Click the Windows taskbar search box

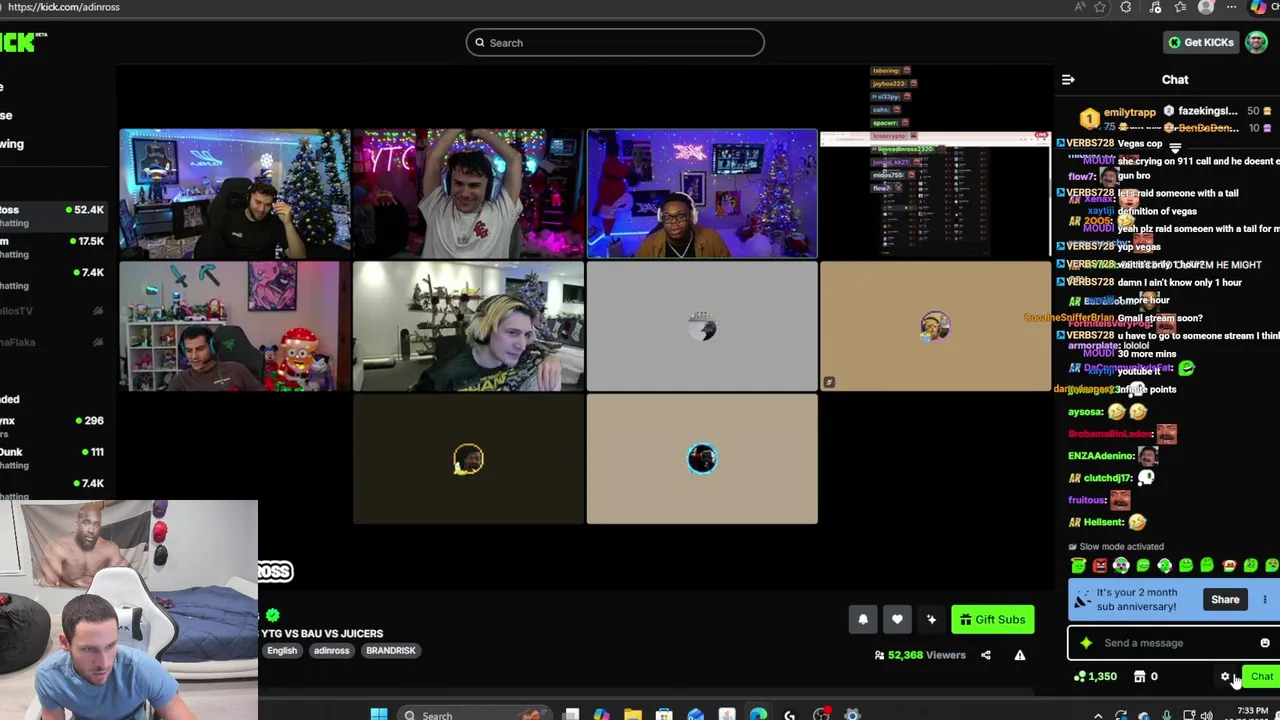(x=475, y=714)
